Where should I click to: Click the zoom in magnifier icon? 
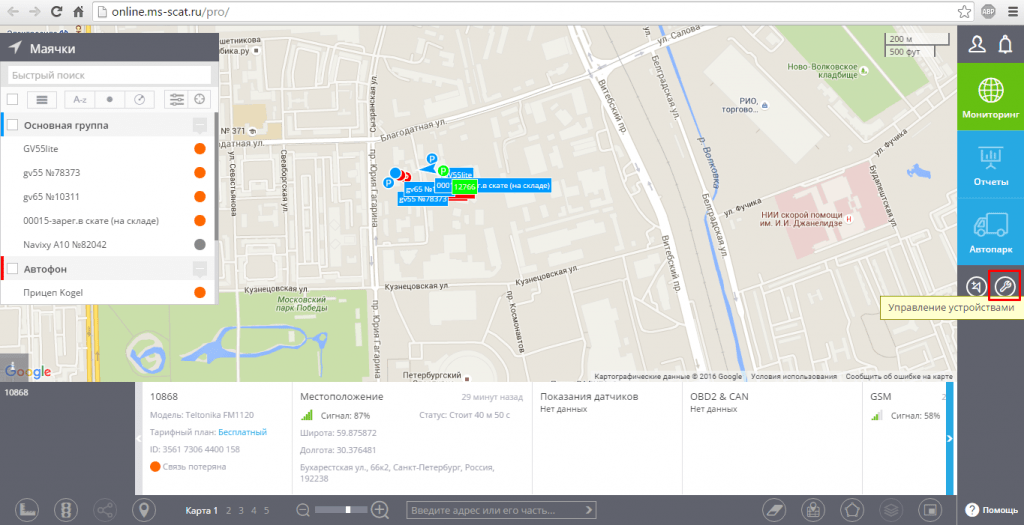380,510
